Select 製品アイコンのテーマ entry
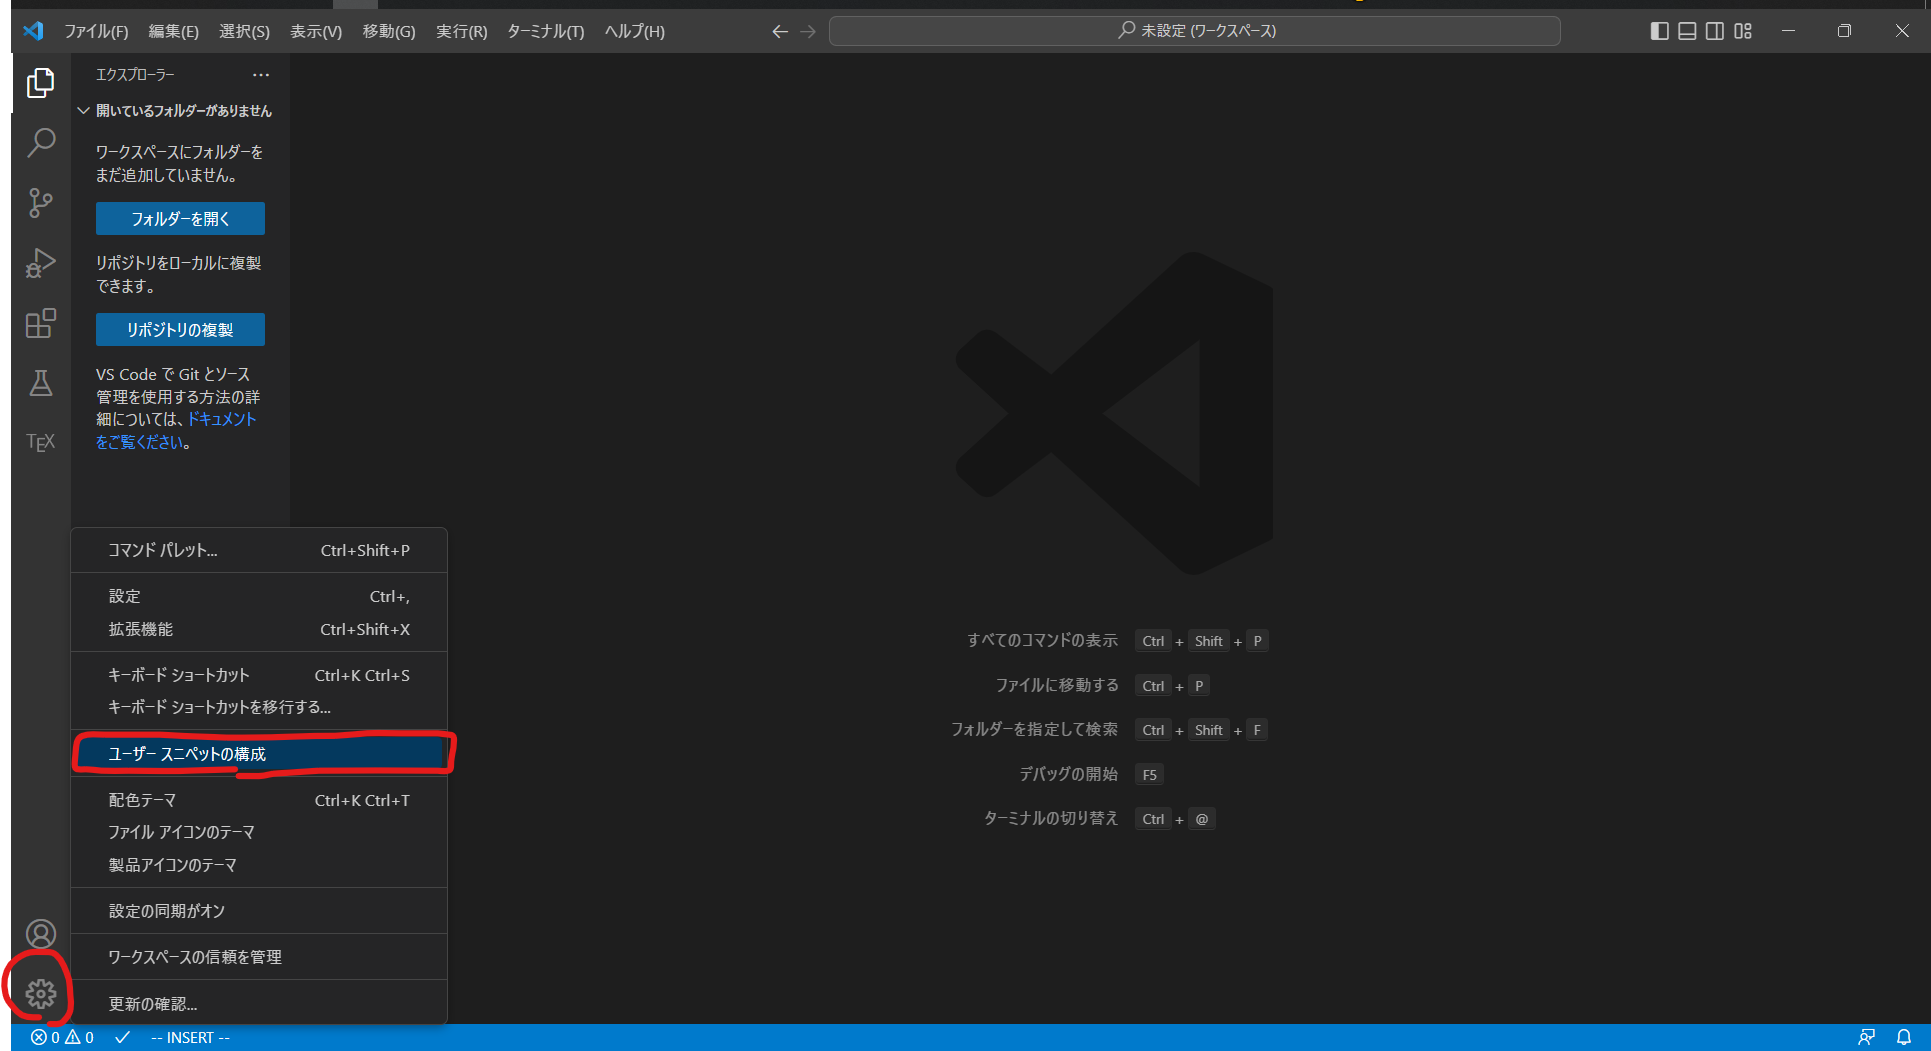Screen dimensions: 1931x1051 coord(259,866)
